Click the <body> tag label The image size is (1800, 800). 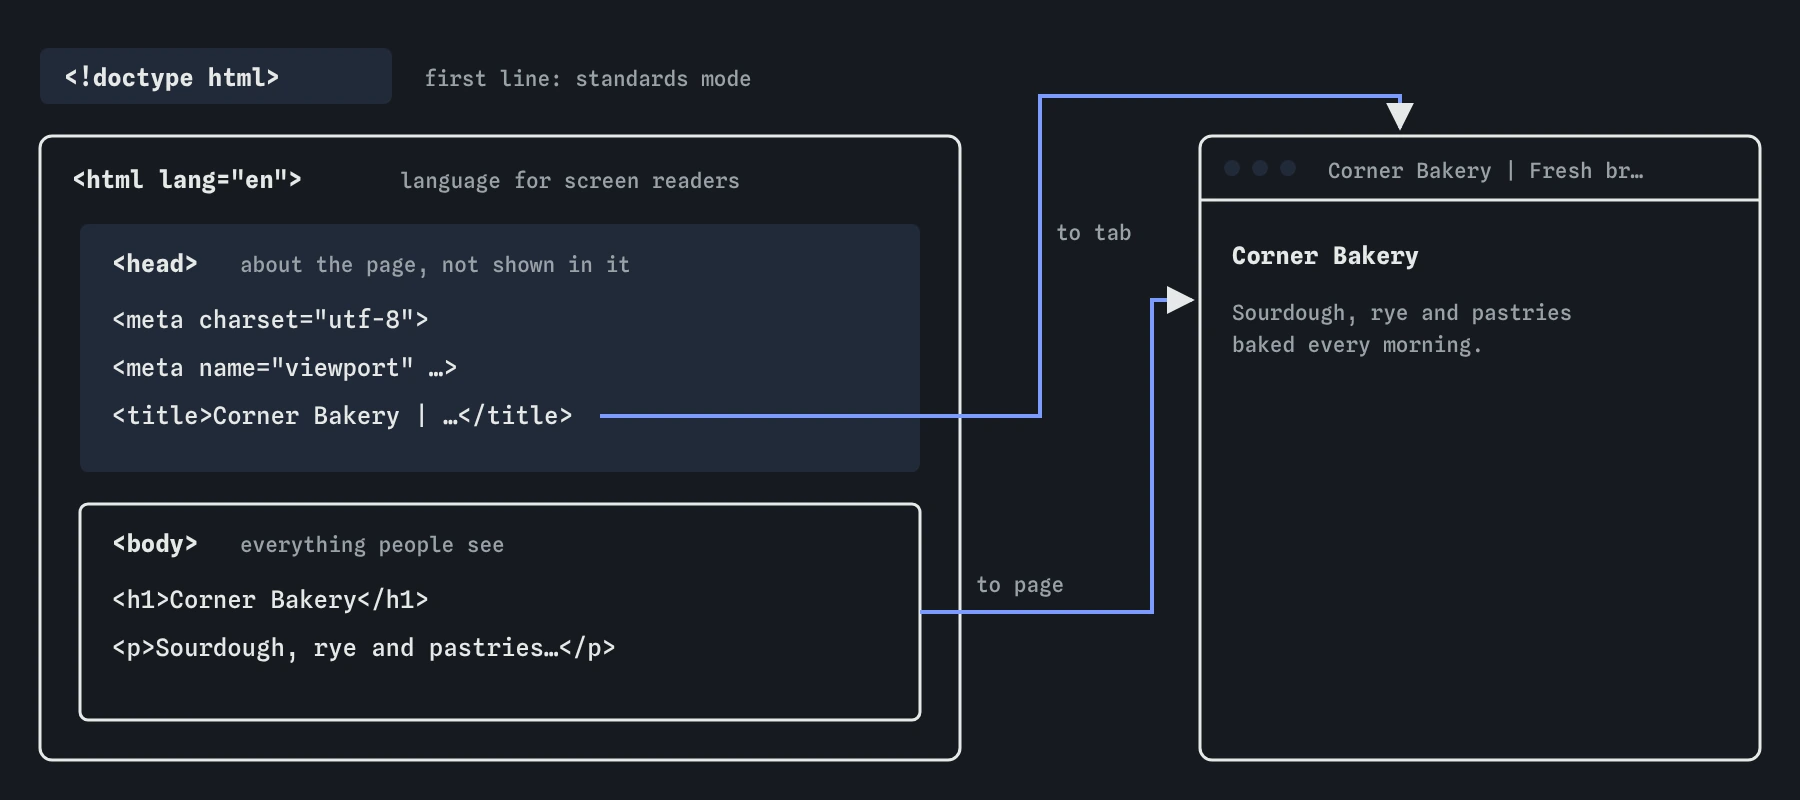pos(155,544)
